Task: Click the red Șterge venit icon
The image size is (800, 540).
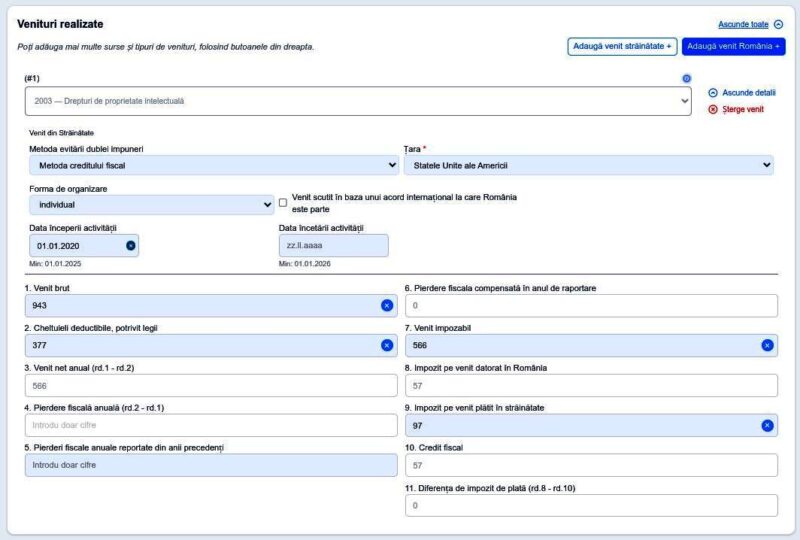Action: point(713,109)
